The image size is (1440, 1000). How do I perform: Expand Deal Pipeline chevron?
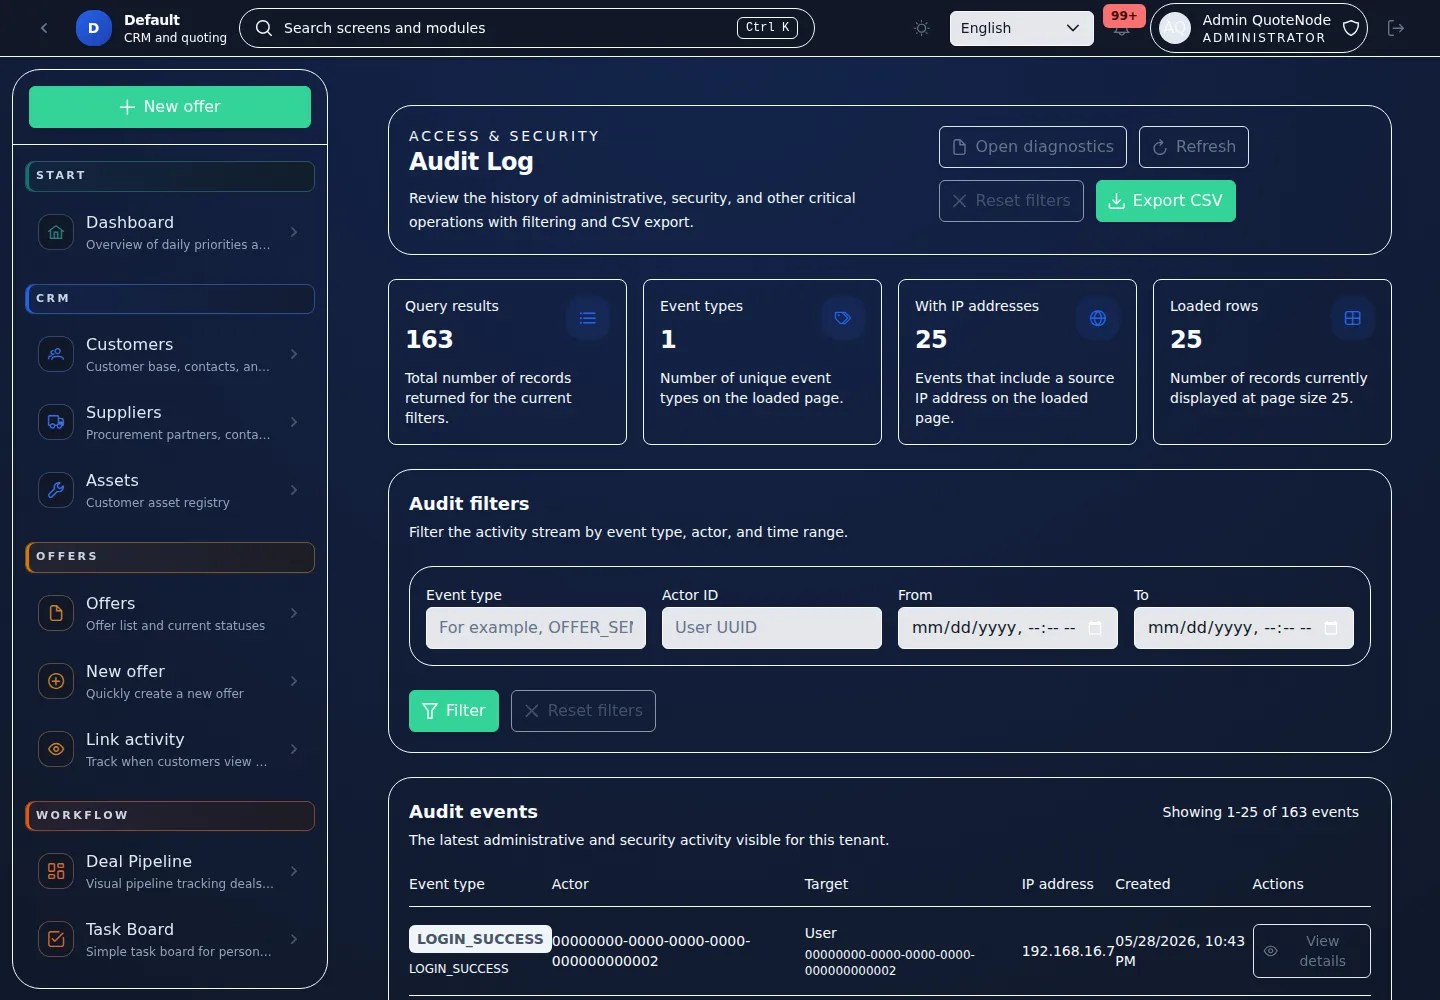pyautogui.click(x=294, y=871)
